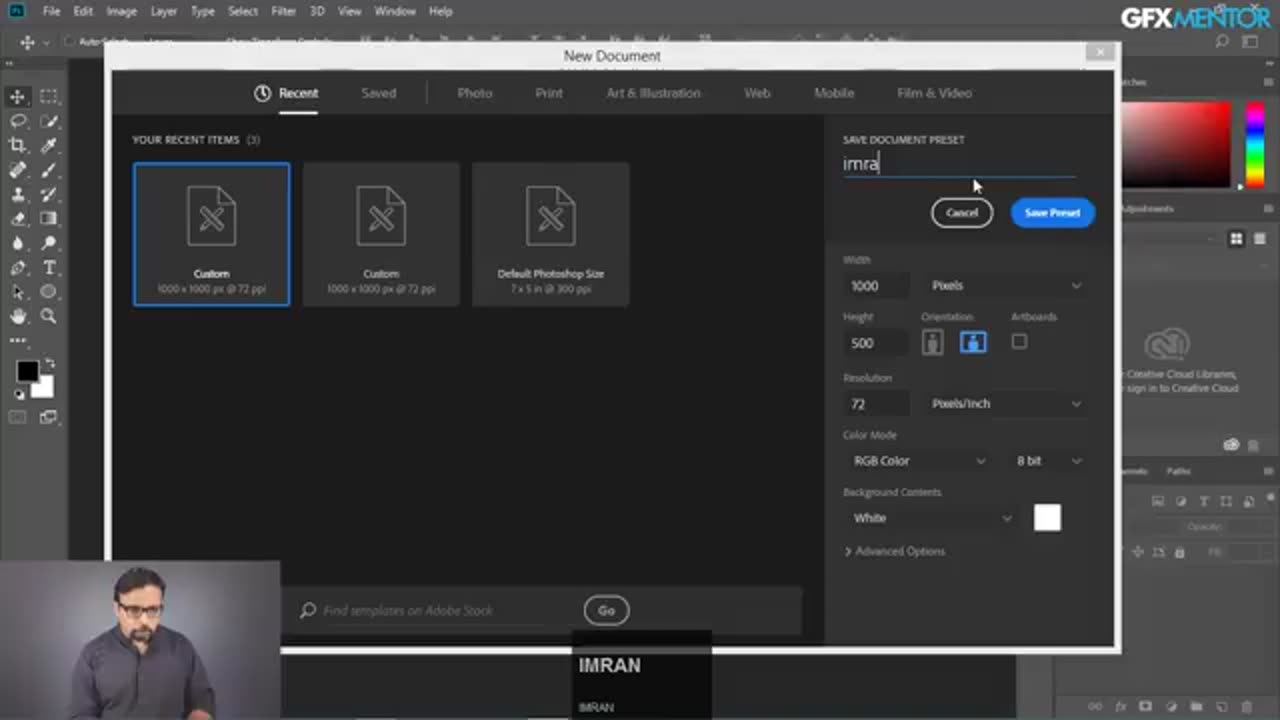Open the File menu

(x=51, y=11)
